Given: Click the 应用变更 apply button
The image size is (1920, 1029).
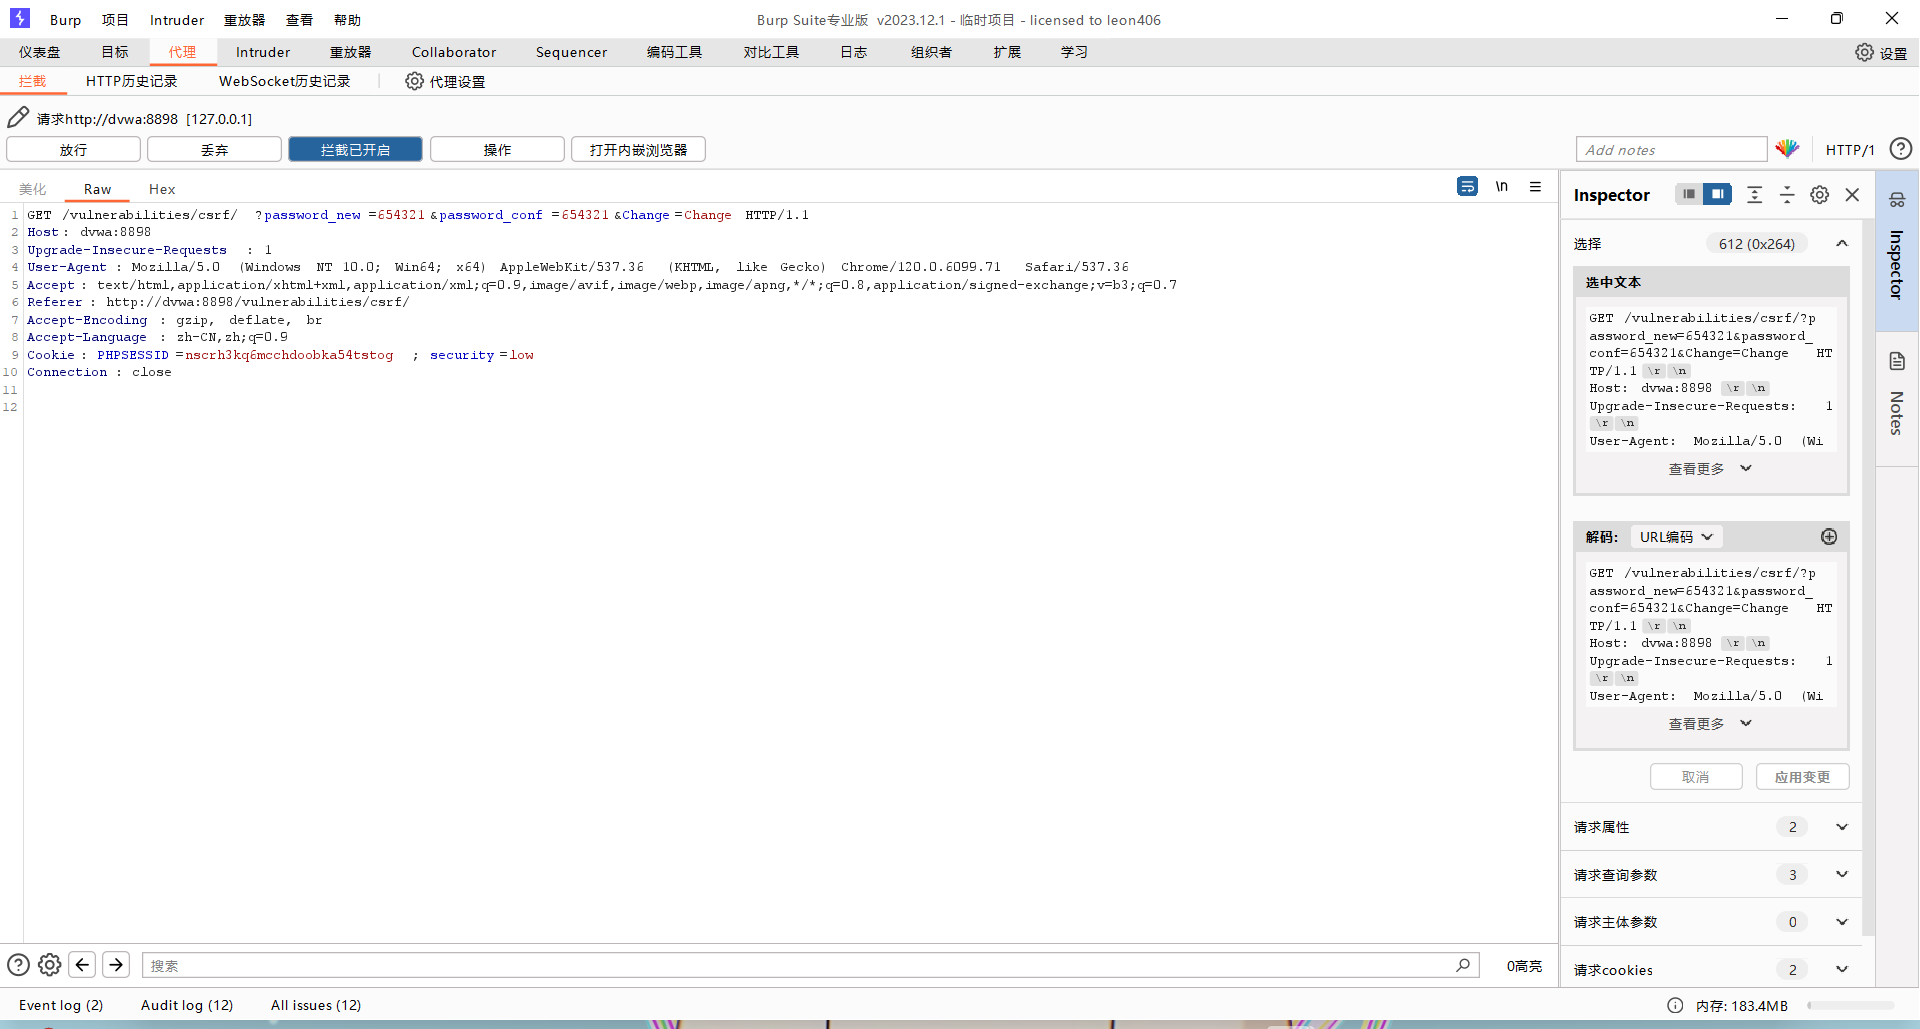Looking at the screenshot, I should [1802, 777].
